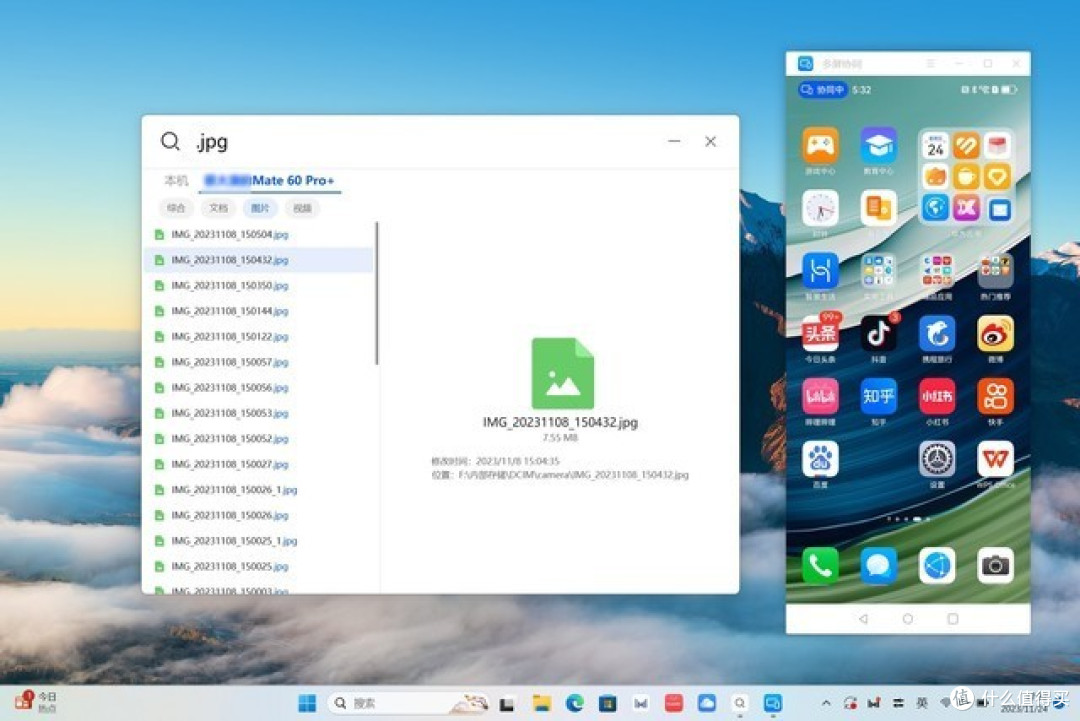1080x721 pixels.
Task: Launch Microsoft Edge from taskbar
Action: click(574, 703)
